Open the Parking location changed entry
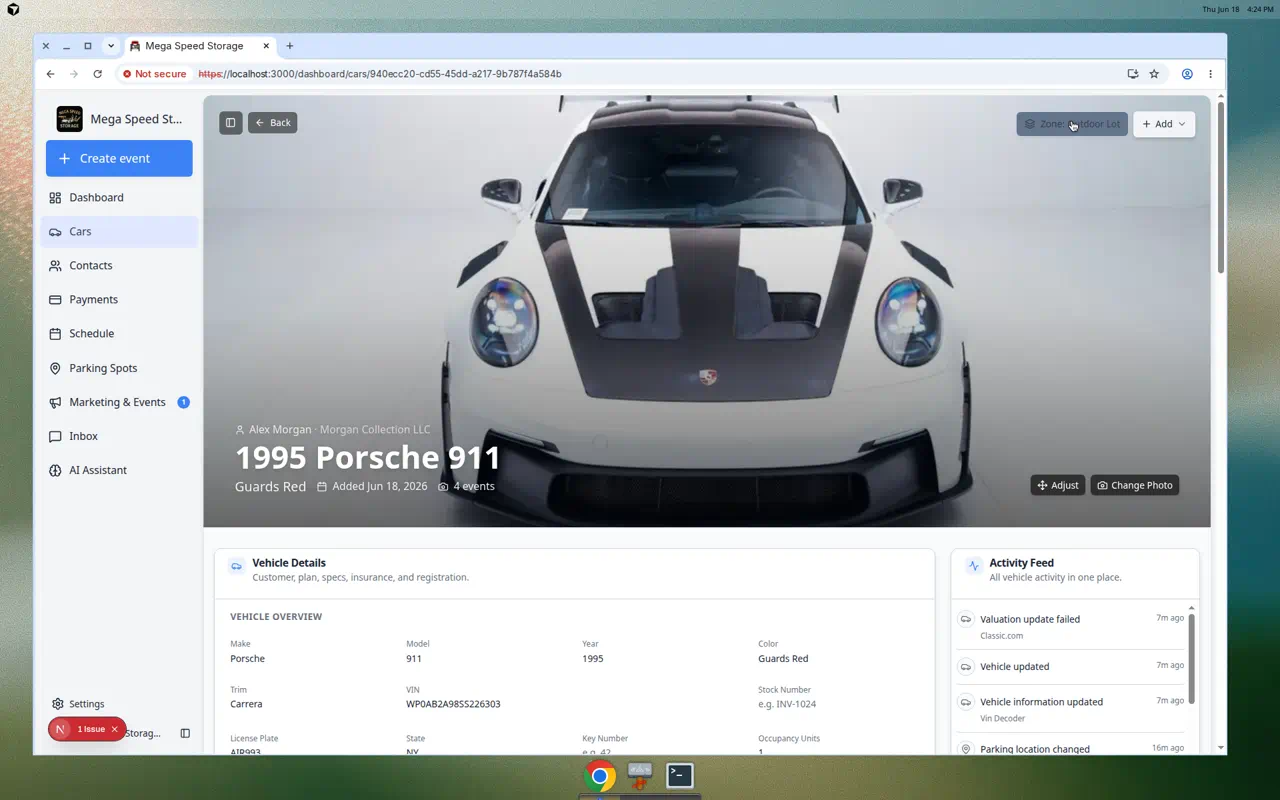 (x=1070, y=748)
